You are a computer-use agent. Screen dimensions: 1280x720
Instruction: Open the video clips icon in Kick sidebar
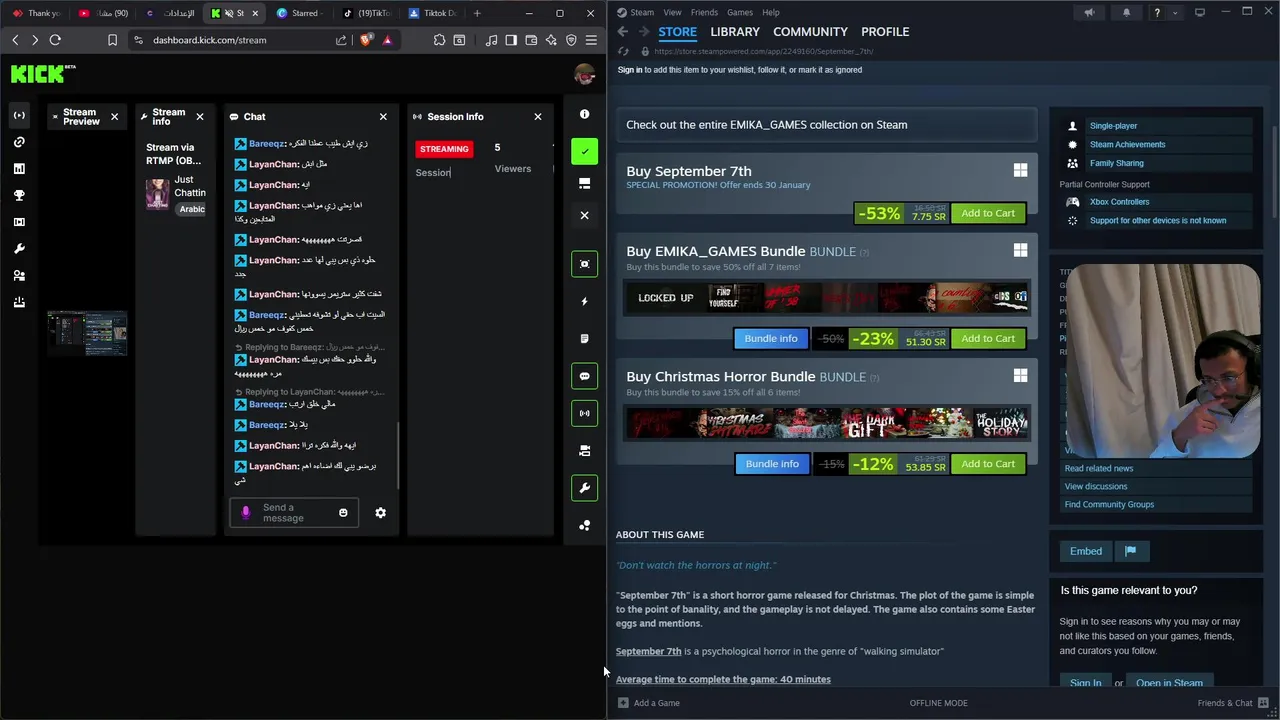click(19, 222)
